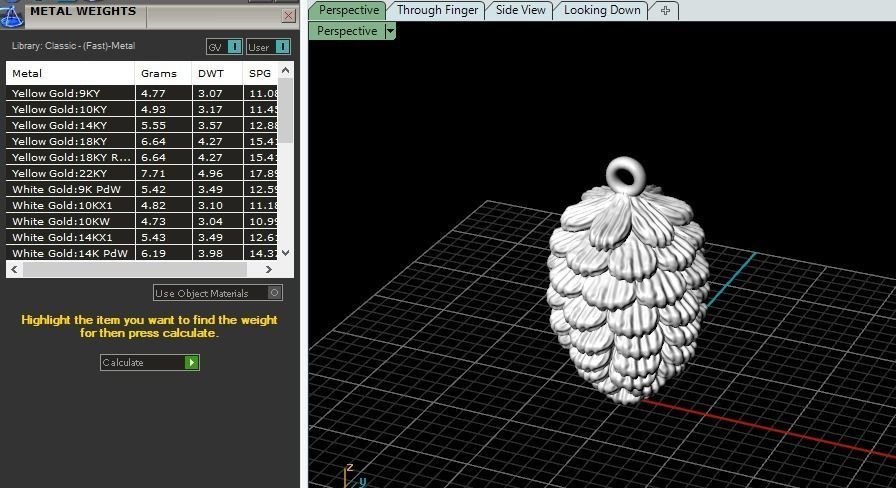Image resolution: width=896 pixels, height=488 pixels.
Task: Select the White Gold:14K PdW row
Action: tap(142, 253)
